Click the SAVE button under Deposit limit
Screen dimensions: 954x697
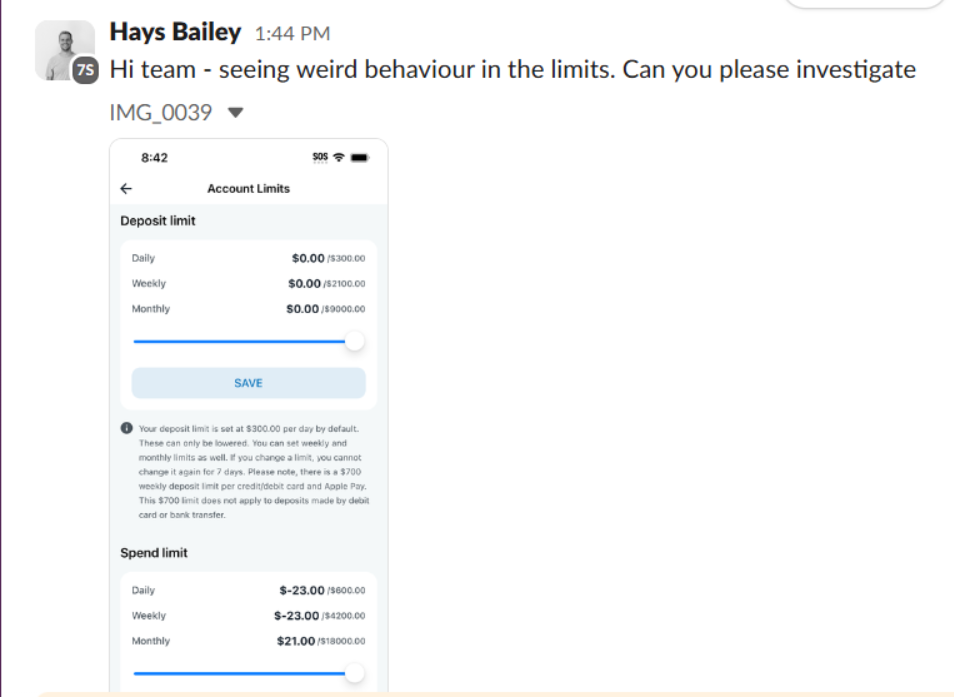point(248,383)
